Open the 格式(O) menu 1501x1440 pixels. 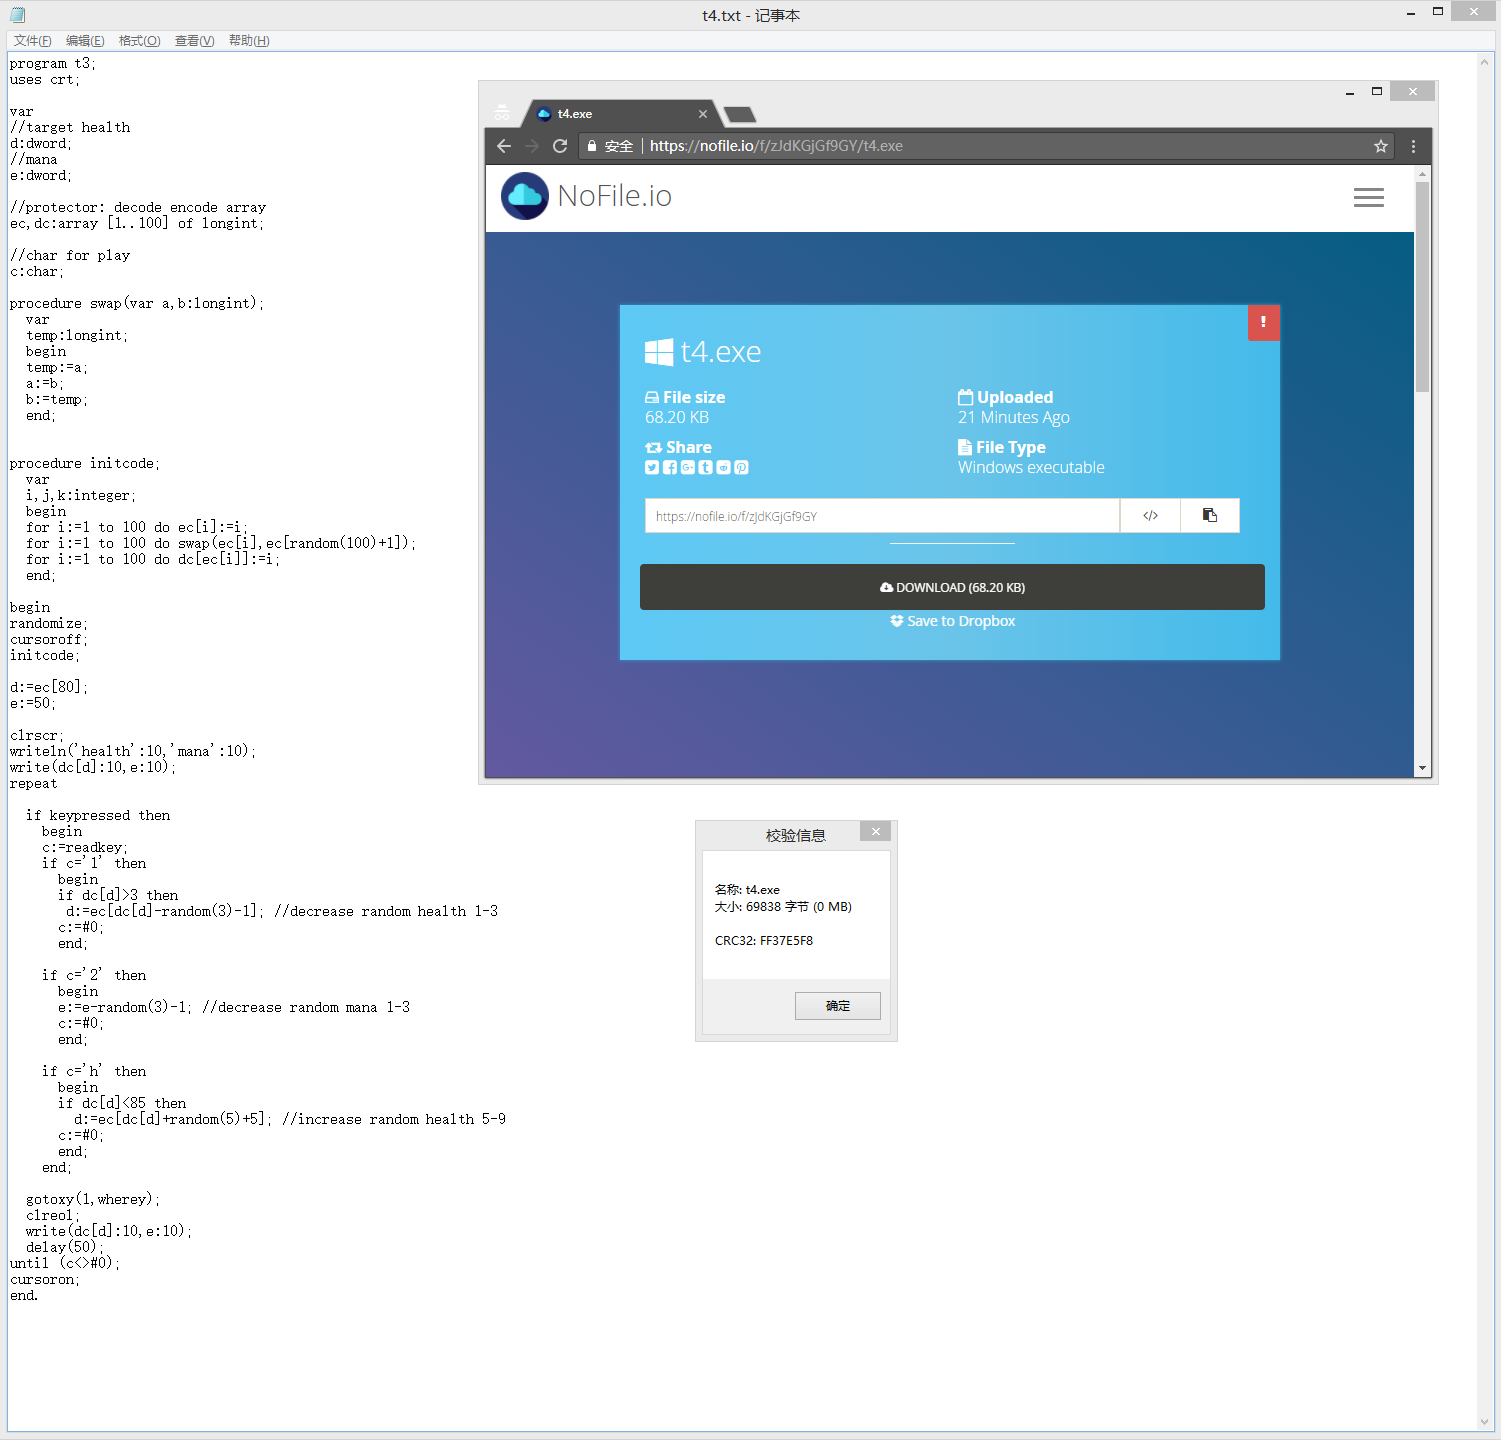[x=139, y=41]
